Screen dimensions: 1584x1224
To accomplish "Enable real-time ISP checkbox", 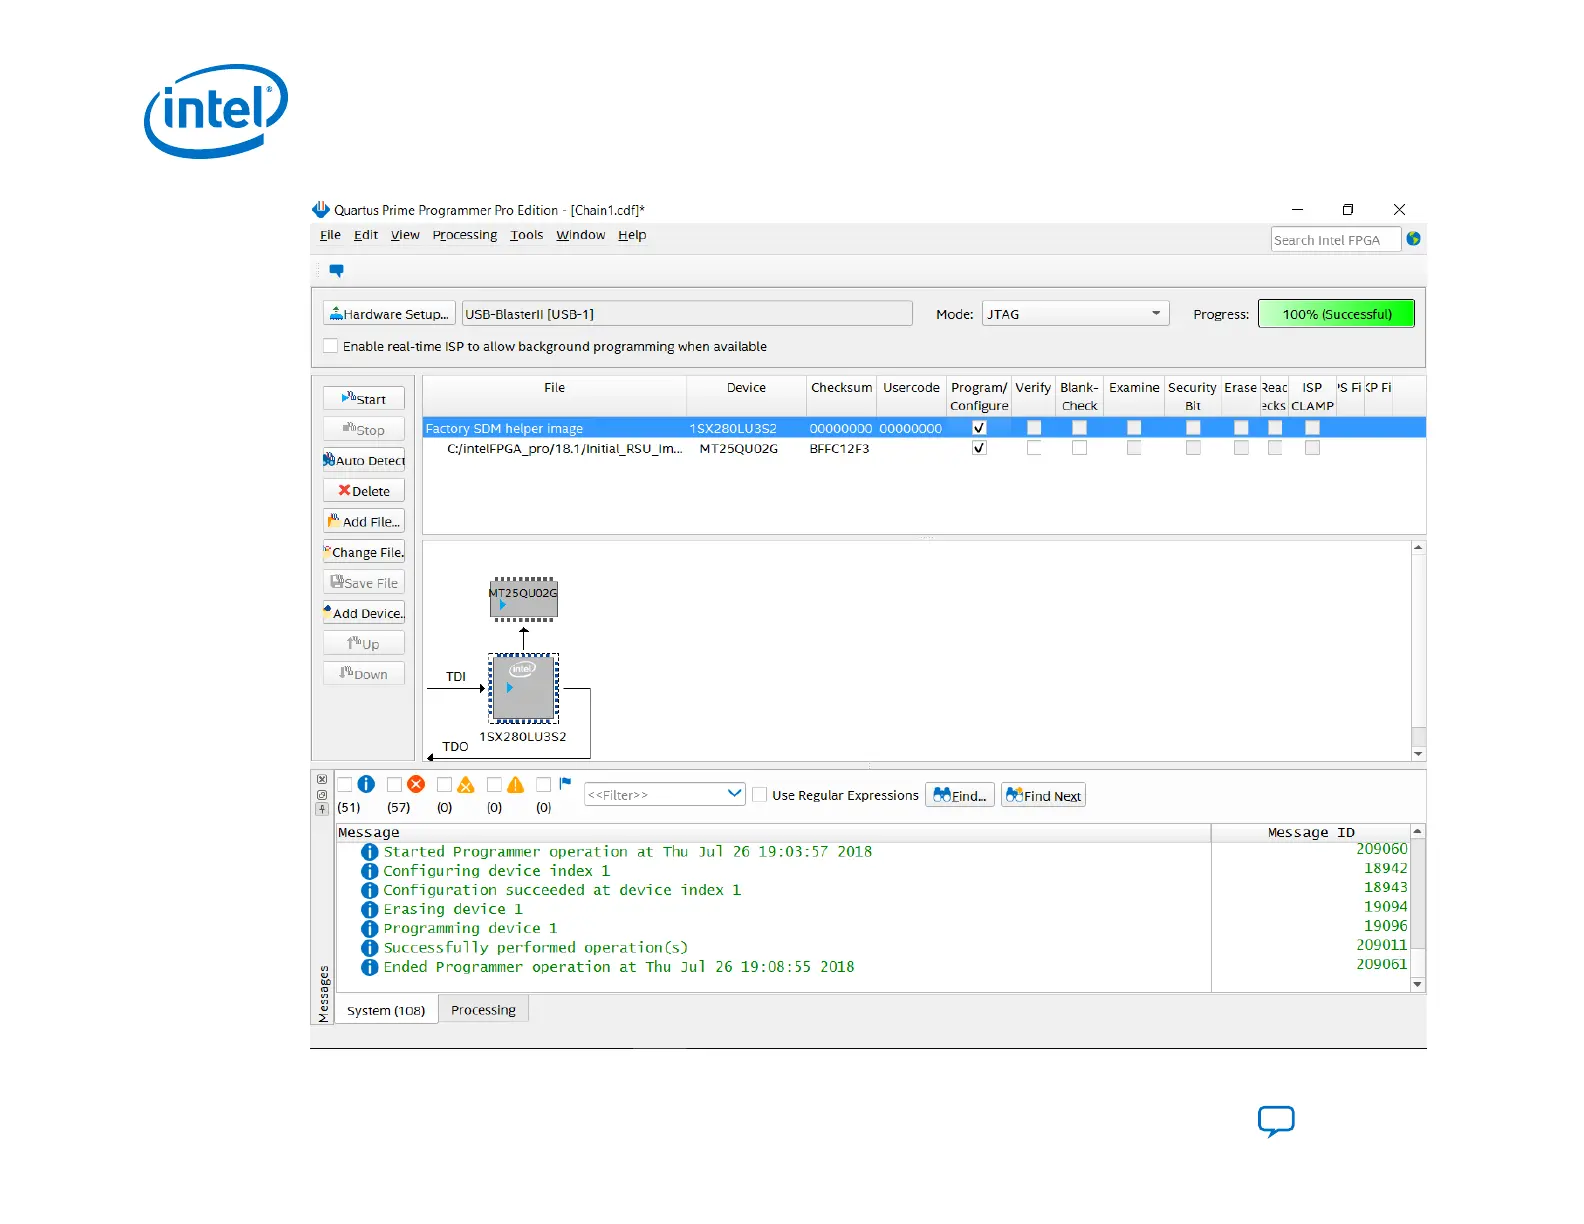I will click(x=331, y=346).
